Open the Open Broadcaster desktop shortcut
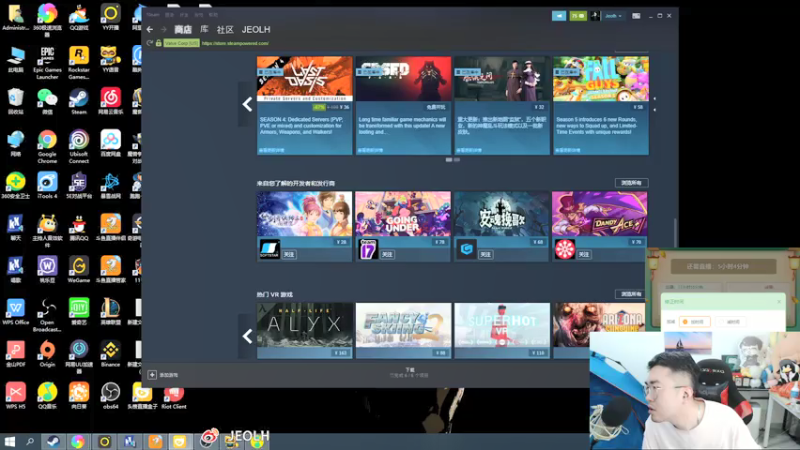Screen dimensions: 800x450 (47, 315)
